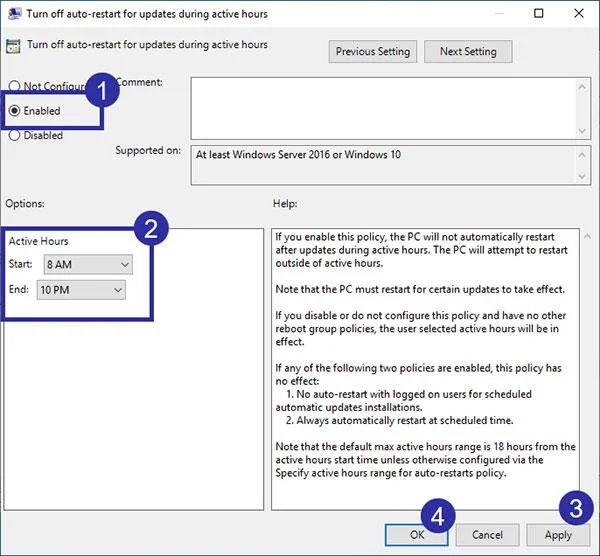Image resolution: width=600 pixels, height=556 pixels.
Task: Select the Not Configured radio button
Action: 14,86
